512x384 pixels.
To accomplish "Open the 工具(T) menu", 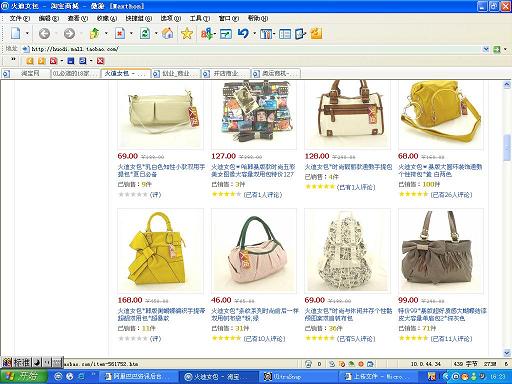I will tap(200, 18).
